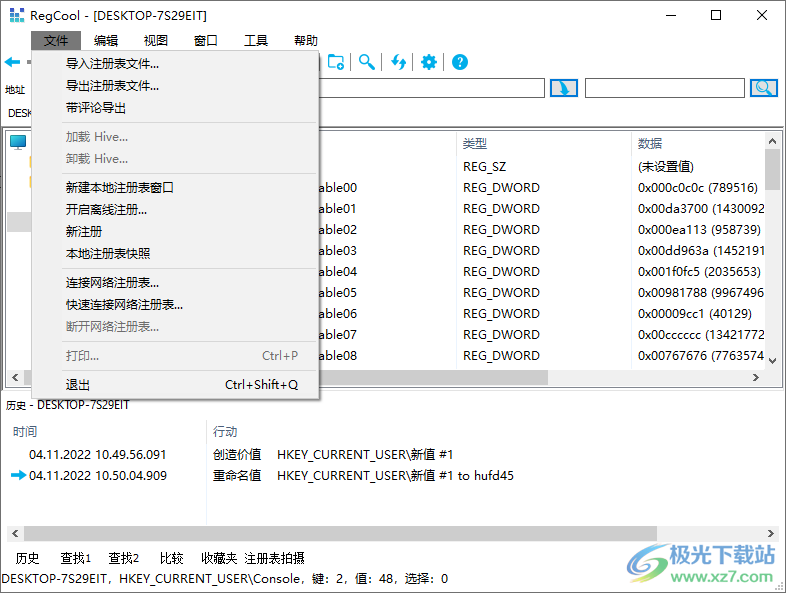Open the 视图 menu
This screenshot has width=786, height=593.
155,41
